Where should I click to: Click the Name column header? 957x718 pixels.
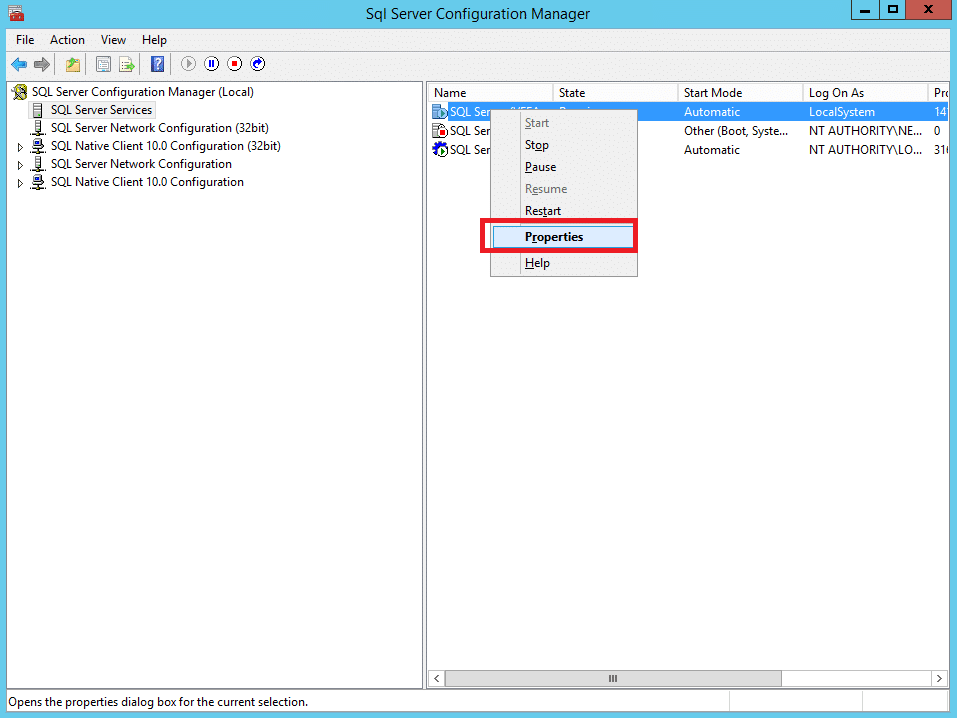pyautogui.click(x=491, y=93)
